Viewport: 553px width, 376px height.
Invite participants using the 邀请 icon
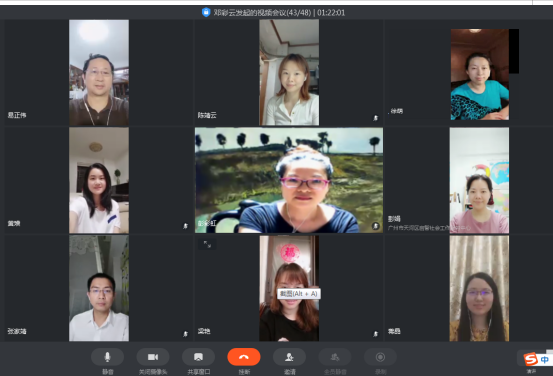(x=289, y=357)
